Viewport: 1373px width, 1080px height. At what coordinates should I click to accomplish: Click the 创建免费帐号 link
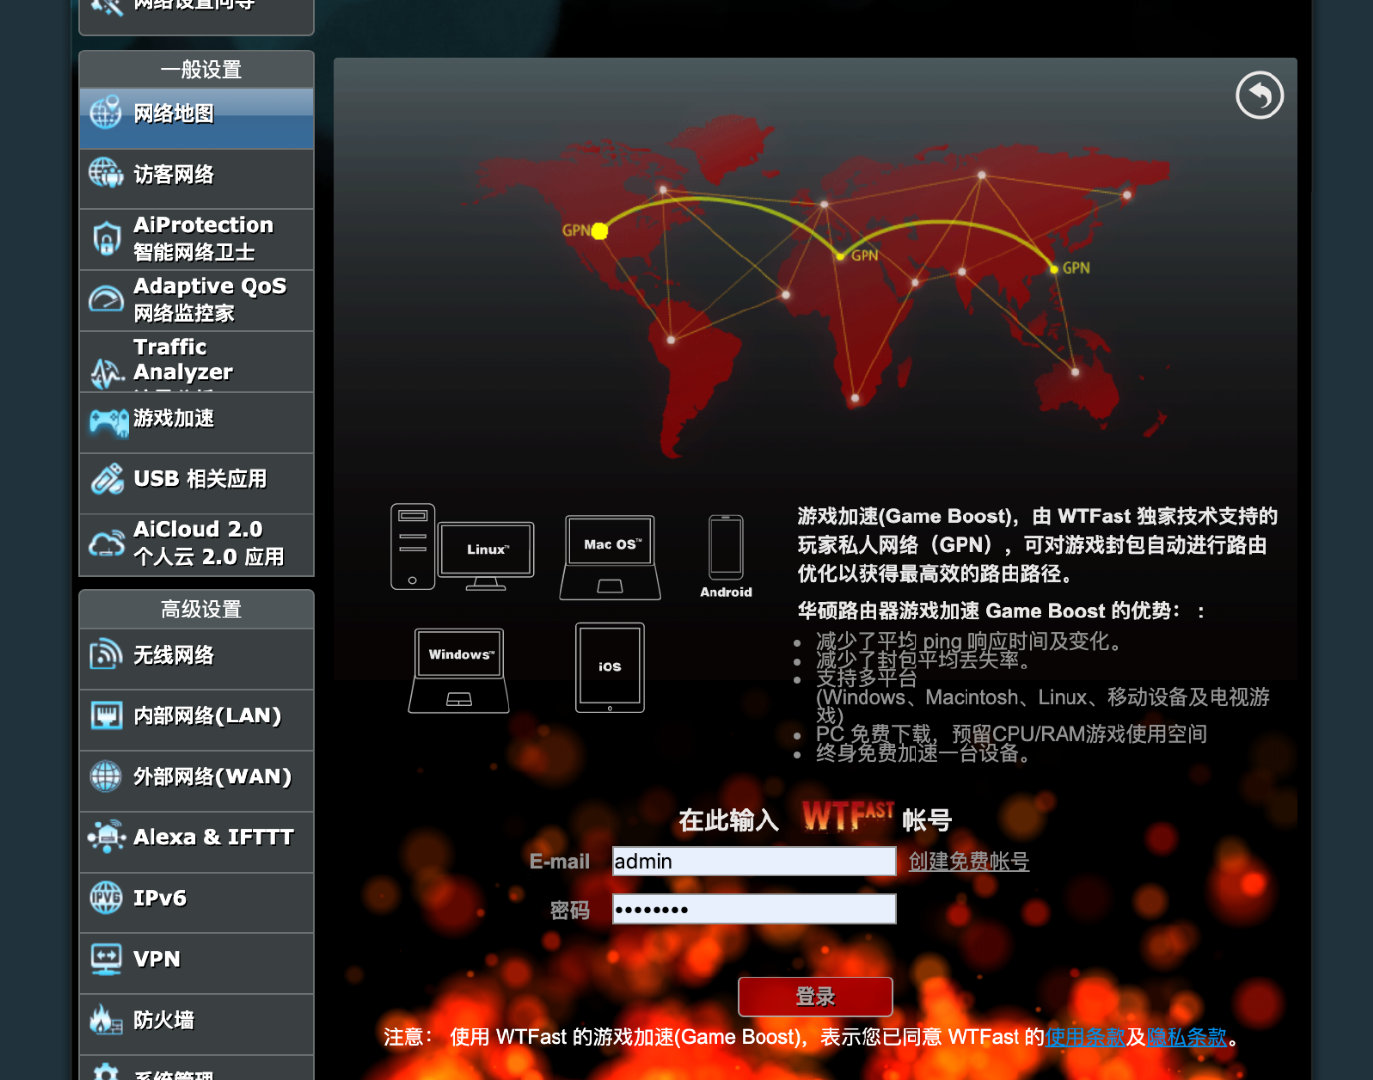click(x=969, y=861)
